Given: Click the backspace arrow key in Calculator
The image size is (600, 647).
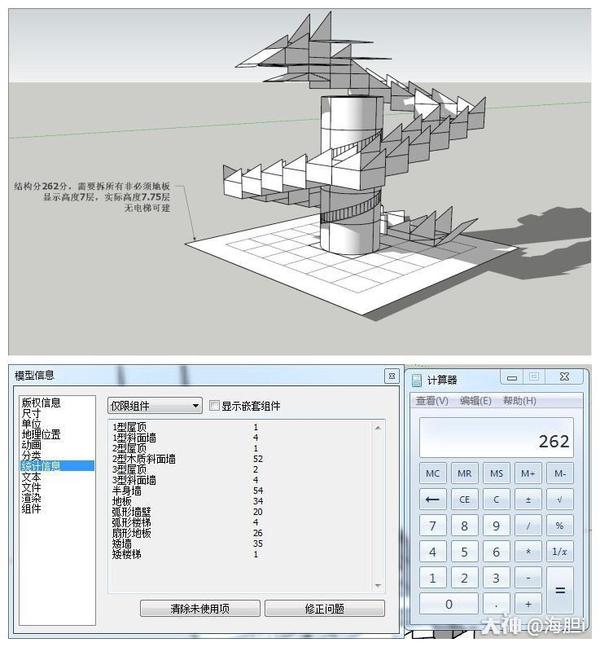Looking at the screenshot, I should [433, 499].
